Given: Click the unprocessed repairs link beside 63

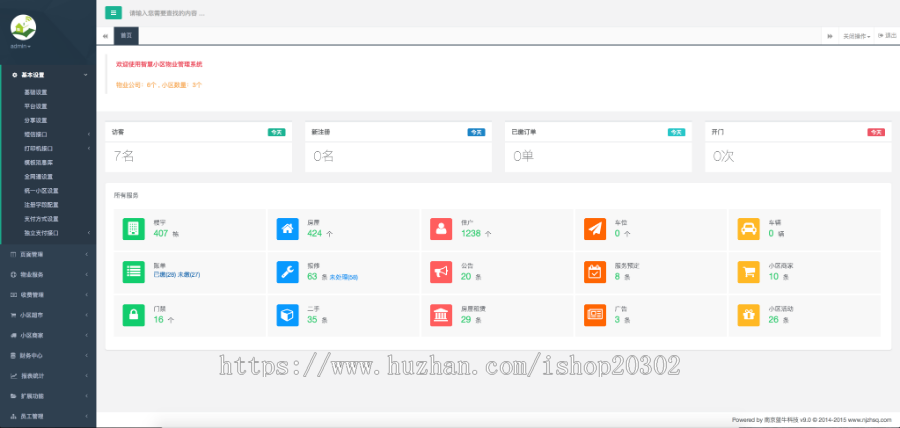Looking at the screenshot, I should [344, 277].
